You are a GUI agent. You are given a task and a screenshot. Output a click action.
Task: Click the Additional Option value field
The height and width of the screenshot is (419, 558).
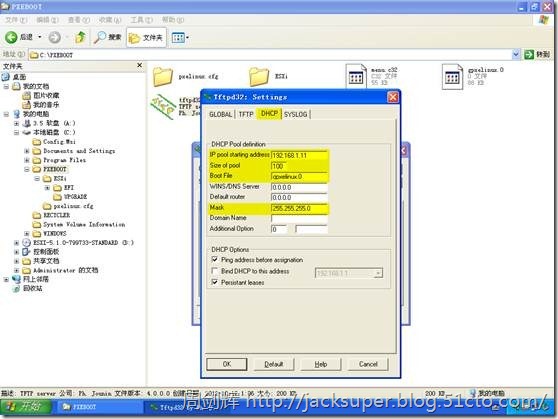pyautogui.click(x=311, y=229)
